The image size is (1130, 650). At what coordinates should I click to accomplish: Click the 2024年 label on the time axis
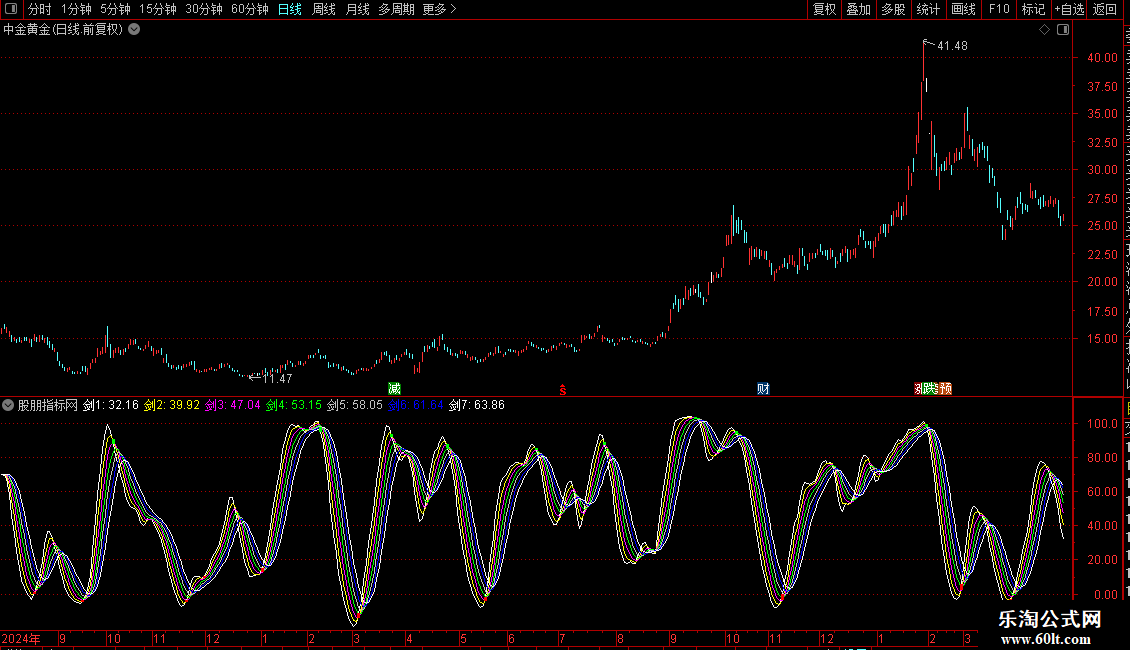click(21, 638)
